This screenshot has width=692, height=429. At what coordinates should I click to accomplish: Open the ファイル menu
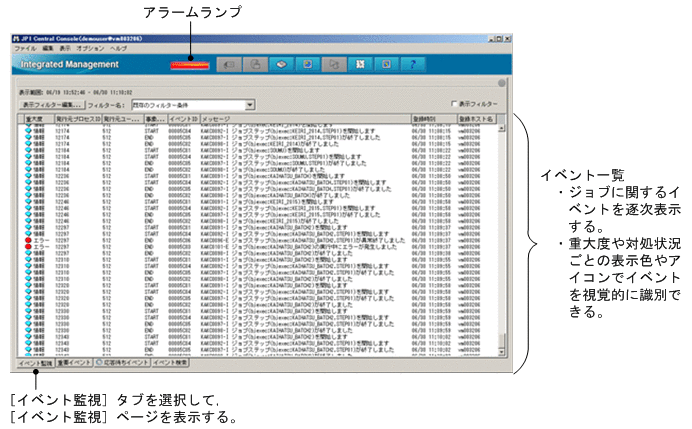click(x=26, y=48)
